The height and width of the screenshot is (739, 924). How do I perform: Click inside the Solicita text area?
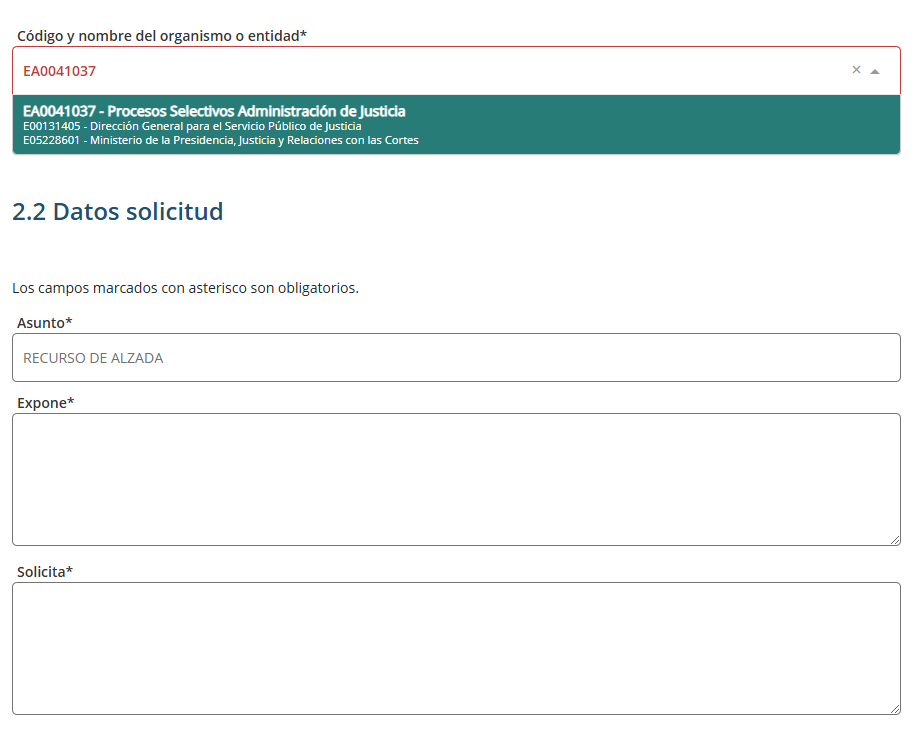pos(456,649)
